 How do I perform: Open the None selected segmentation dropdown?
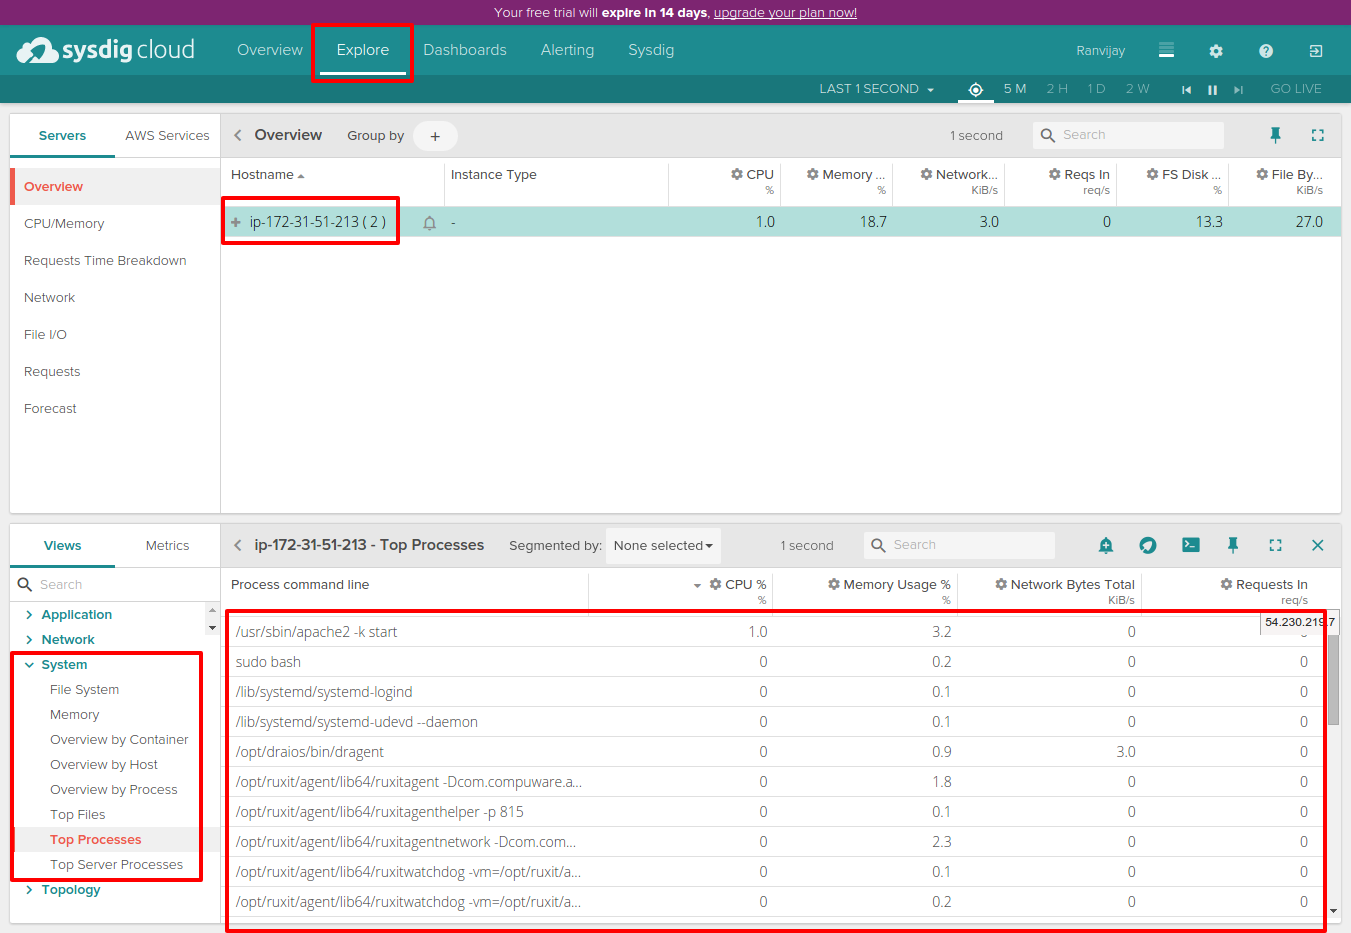click(663, 546)
